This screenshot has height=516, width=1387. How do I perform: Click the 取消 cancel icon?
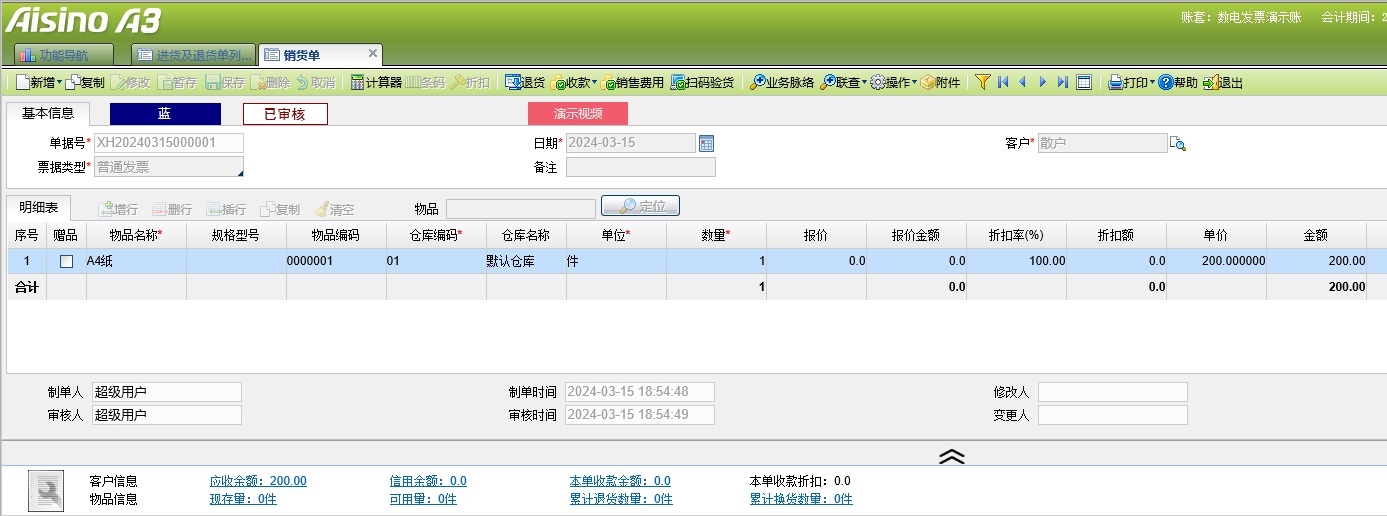(x=303, y=83)
